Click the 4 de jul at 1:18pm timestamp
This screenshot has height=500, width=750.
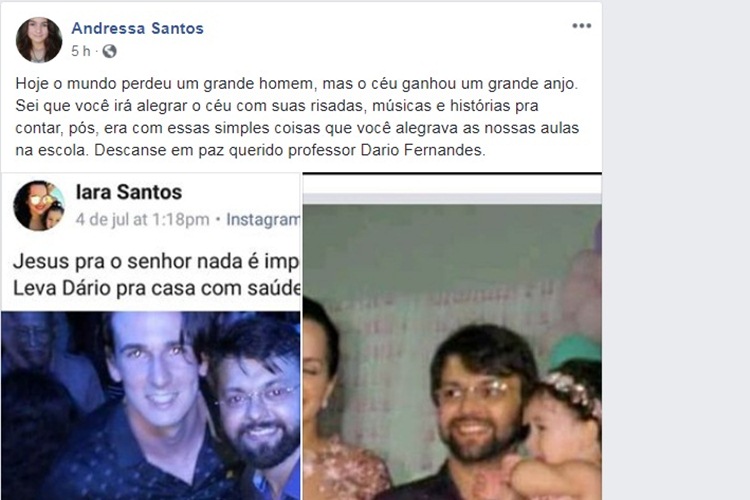(142, 220)
